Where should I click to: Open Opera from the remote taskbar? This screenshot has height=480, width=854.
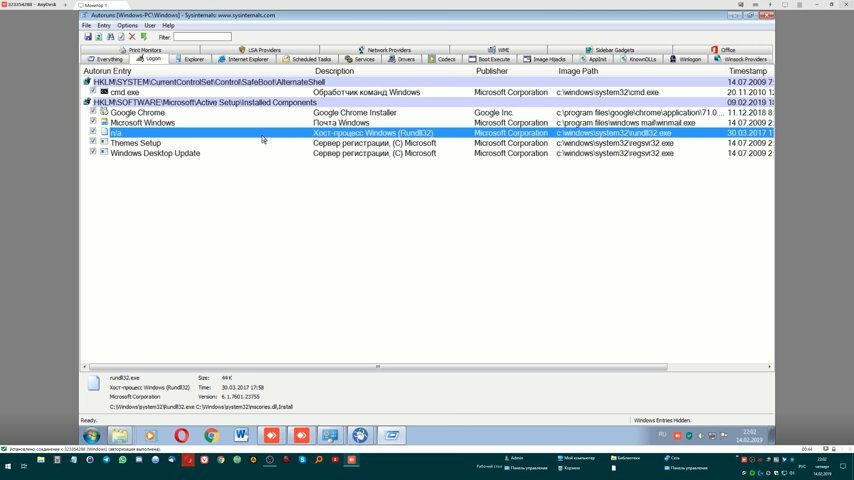pos(181,435)
